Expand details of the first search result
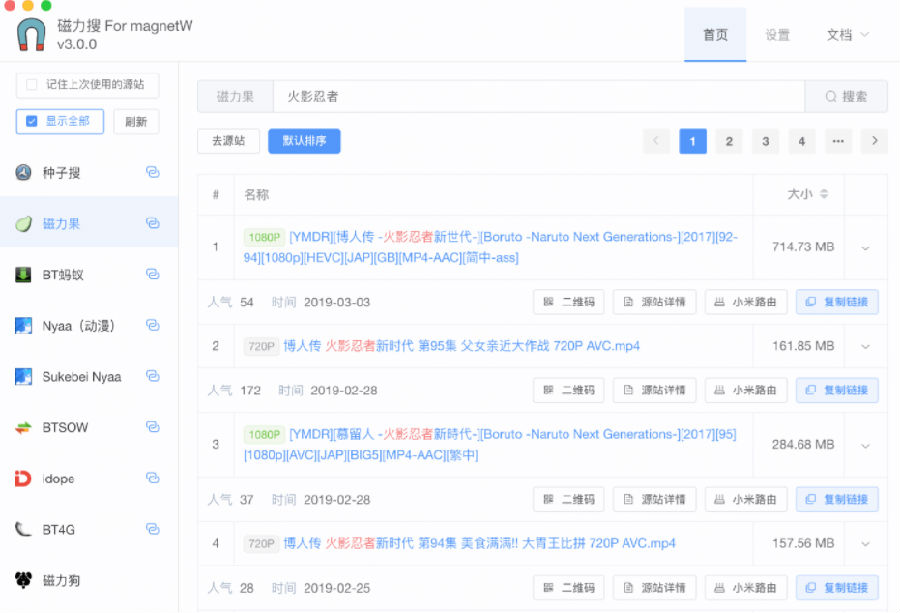The width and height of the screenshot is (900, 613). click(x=866, y=245)
